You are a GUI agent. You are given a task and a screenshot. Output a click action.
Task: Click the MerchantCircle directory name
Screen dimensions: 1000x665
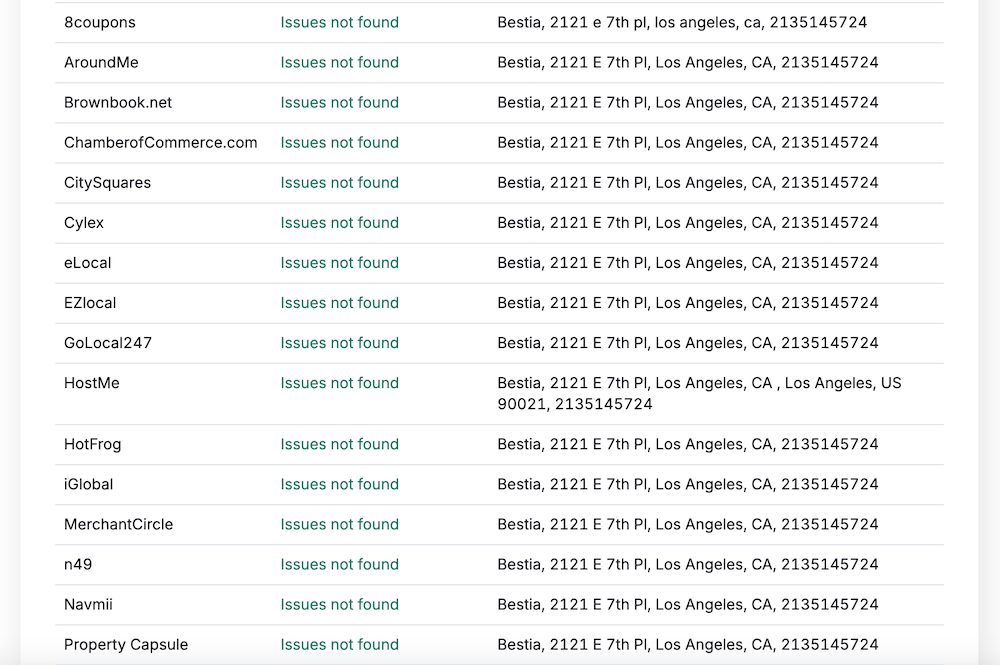coord(118,524)
